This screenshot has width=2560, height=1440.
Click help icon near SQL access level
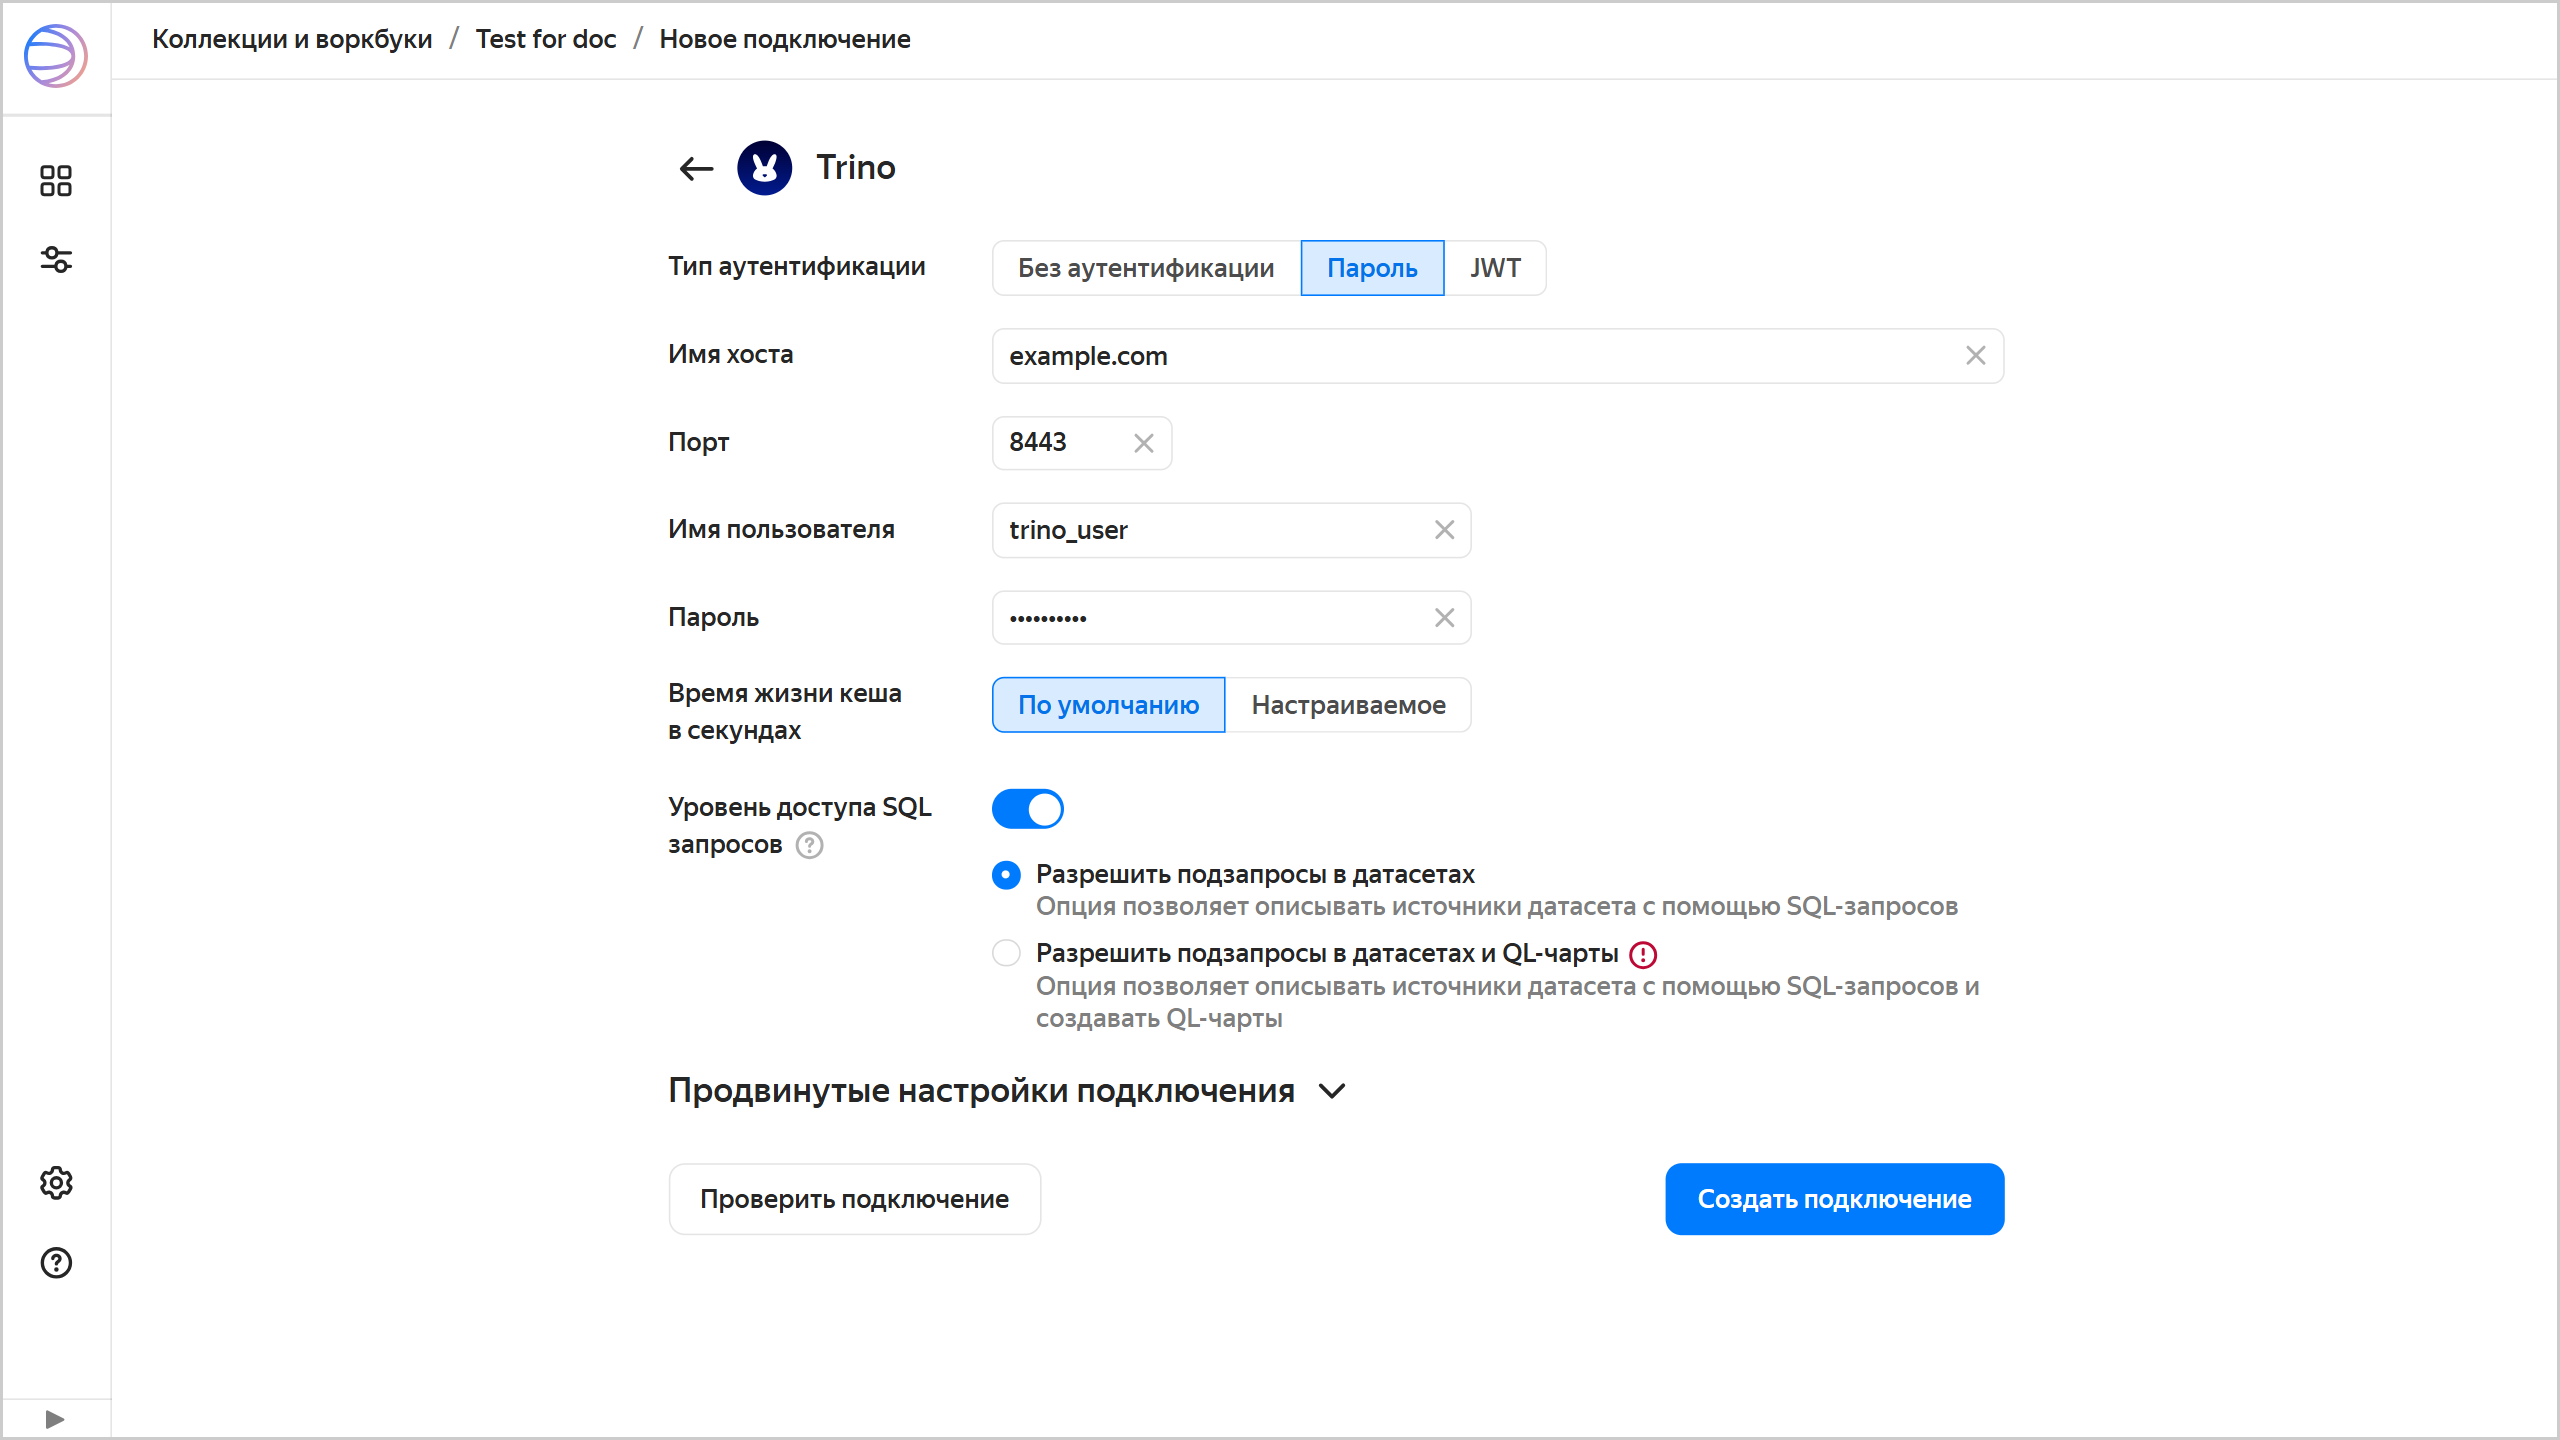click(x=809, y=846)
